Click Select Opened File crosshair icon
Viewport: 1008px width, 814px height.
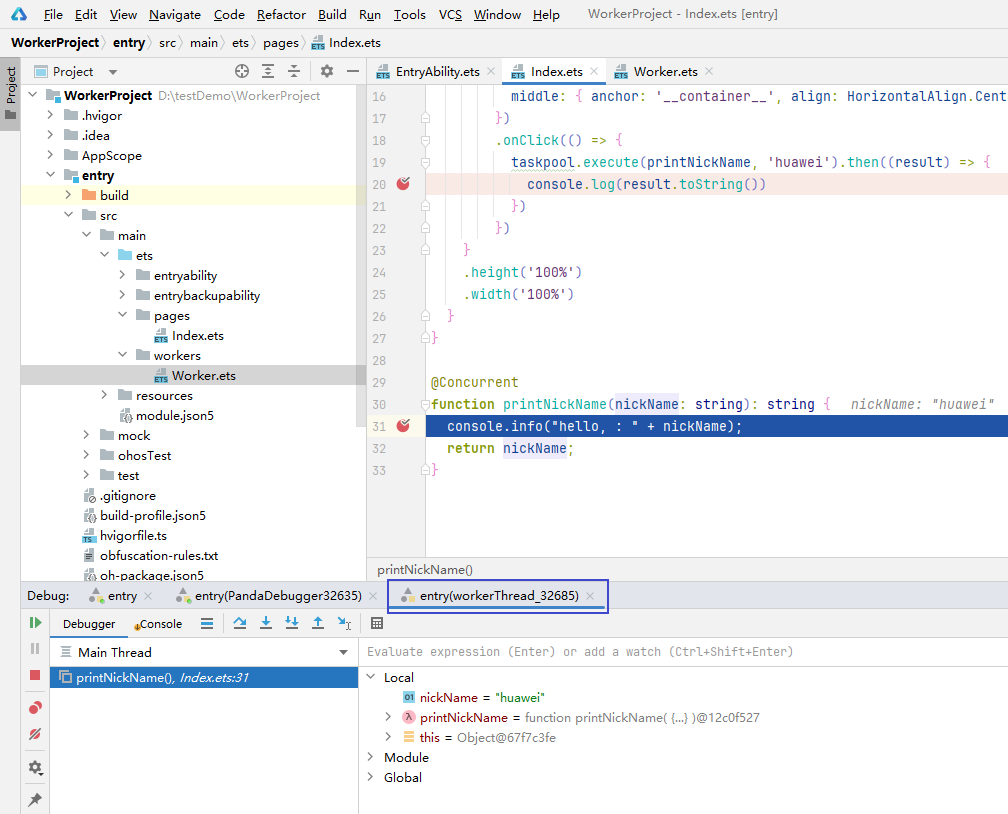pyautogui.click(x=241, y=71)
